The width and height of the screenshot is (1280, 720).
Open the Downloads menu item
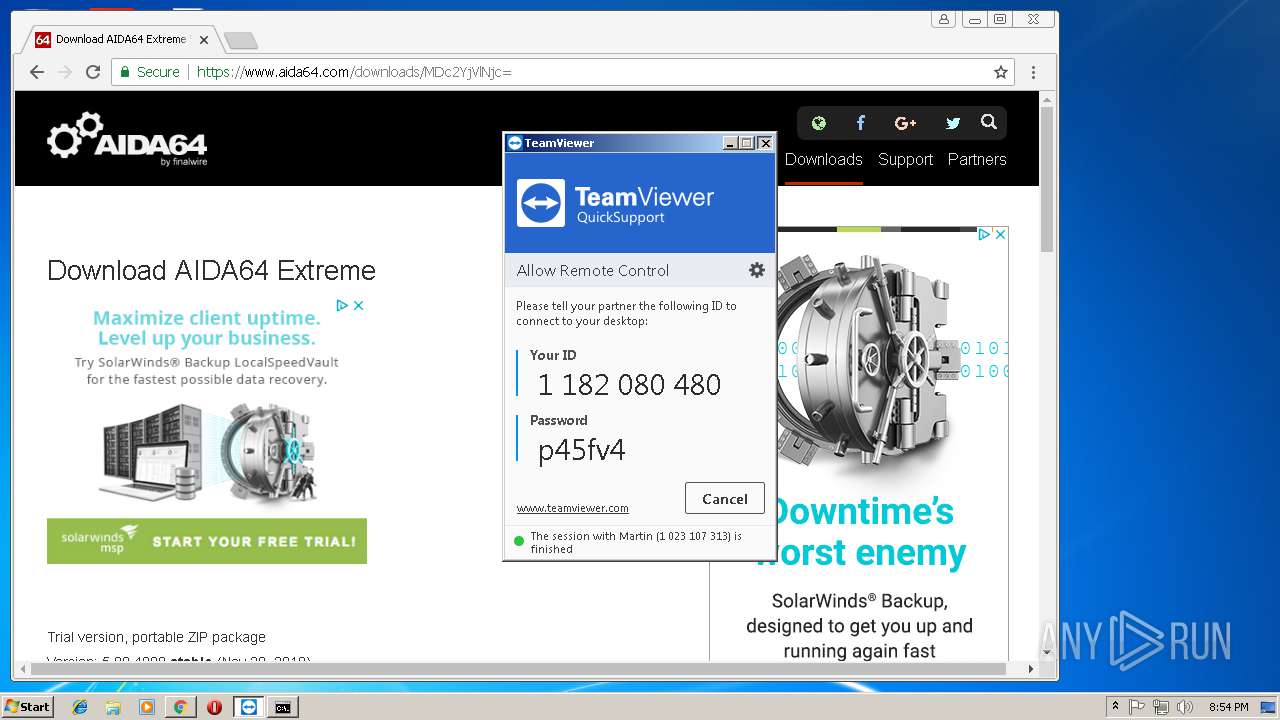(x=823, y=159)
